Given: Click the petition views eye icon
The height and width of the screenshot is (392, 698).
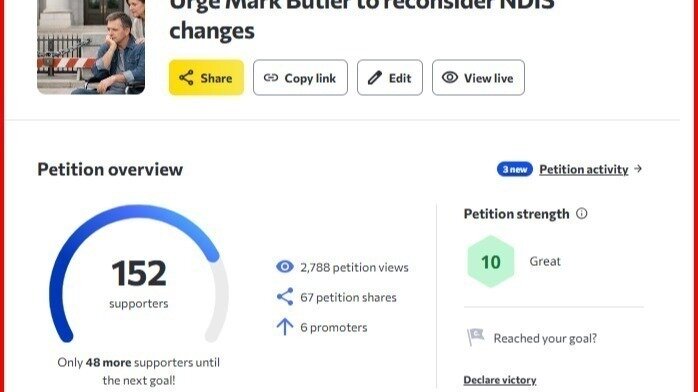Looking at the screenshot, I should [285, 267].
